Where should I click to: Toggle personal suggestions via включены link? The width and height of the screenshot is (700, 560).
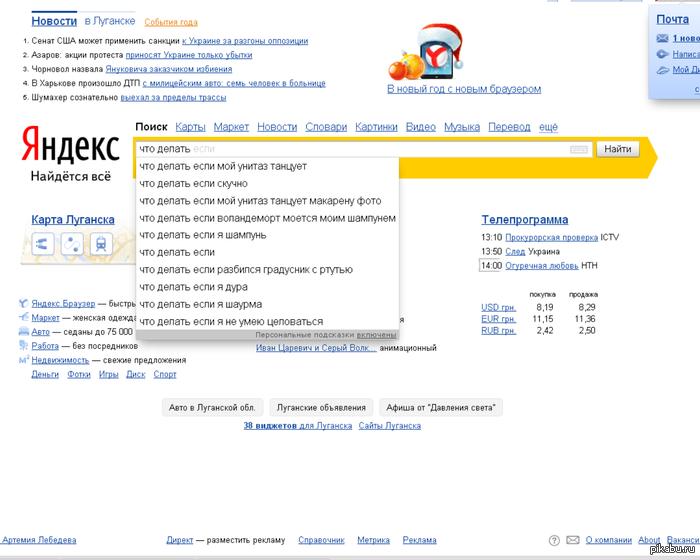coord(376,335)
